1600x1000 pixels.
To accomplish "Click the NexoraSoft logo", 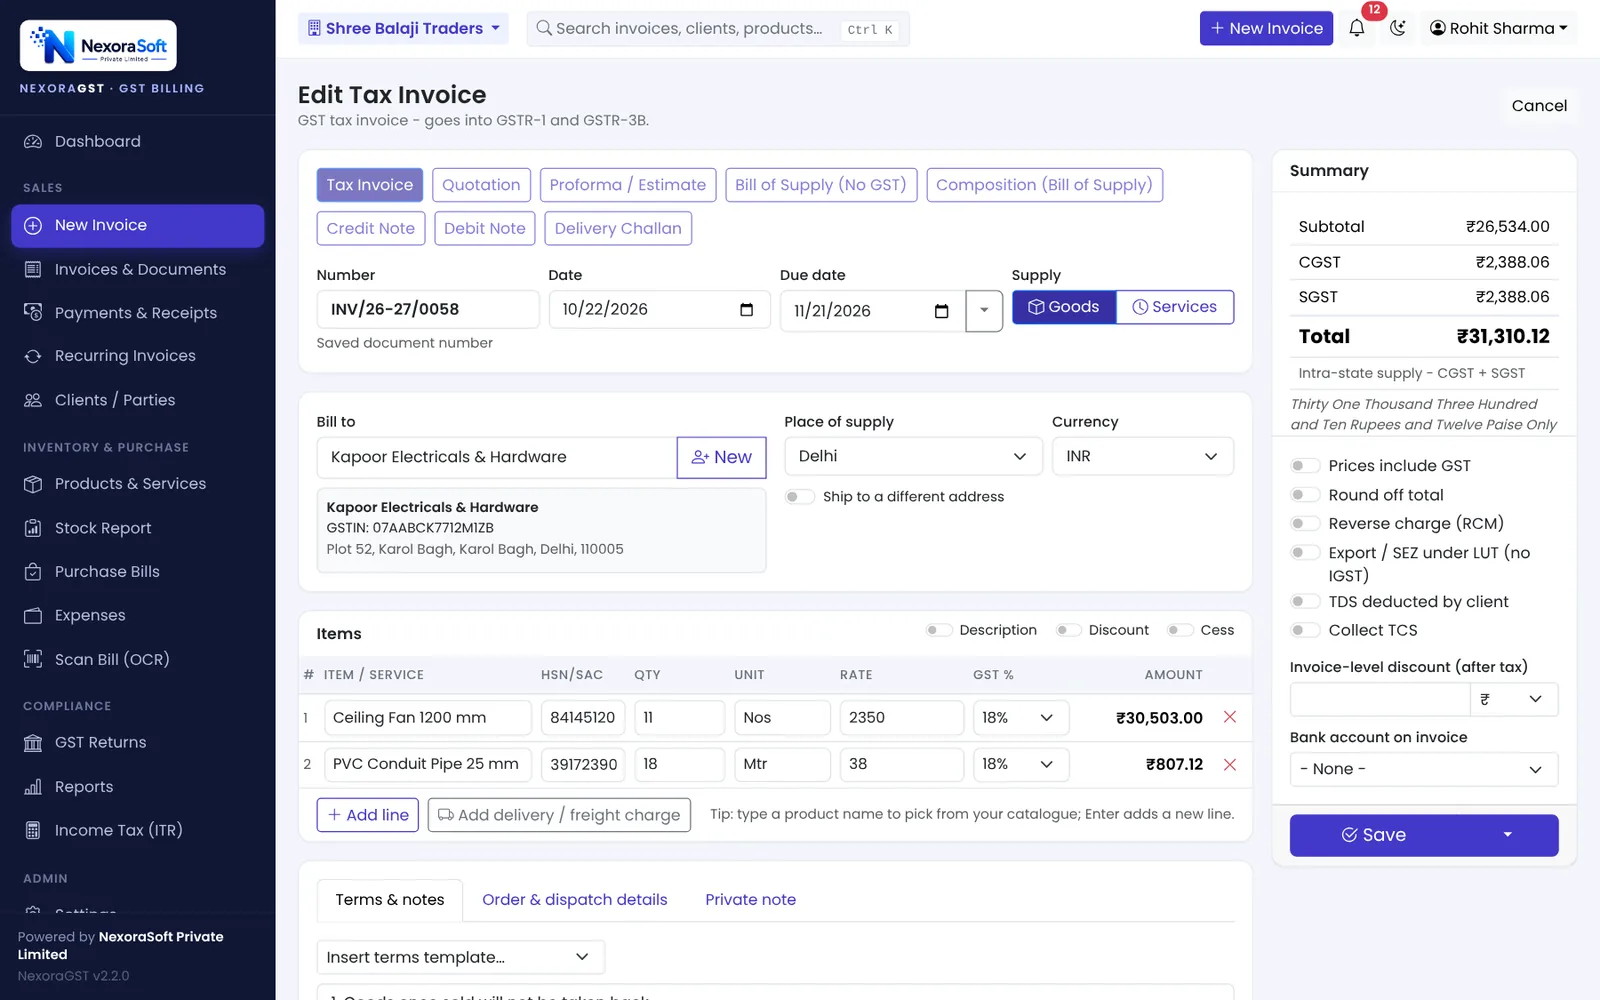I will pyautogui.click(x=98, y=46).
